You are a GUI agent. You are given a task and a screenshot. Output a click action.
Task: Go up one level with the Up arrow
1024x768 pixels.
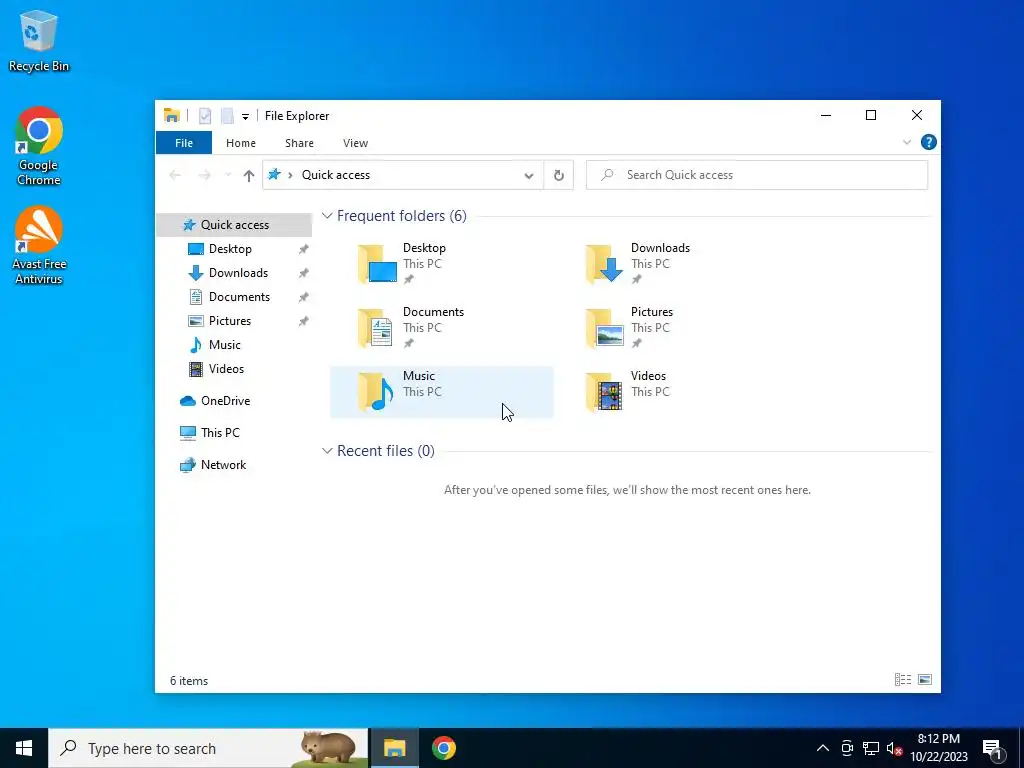coord(248,175)
